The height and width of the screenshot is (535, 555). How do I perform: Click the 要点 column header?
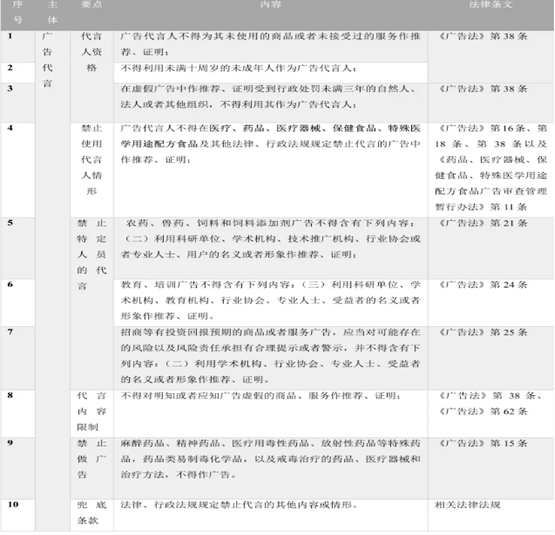pos(92,5)
